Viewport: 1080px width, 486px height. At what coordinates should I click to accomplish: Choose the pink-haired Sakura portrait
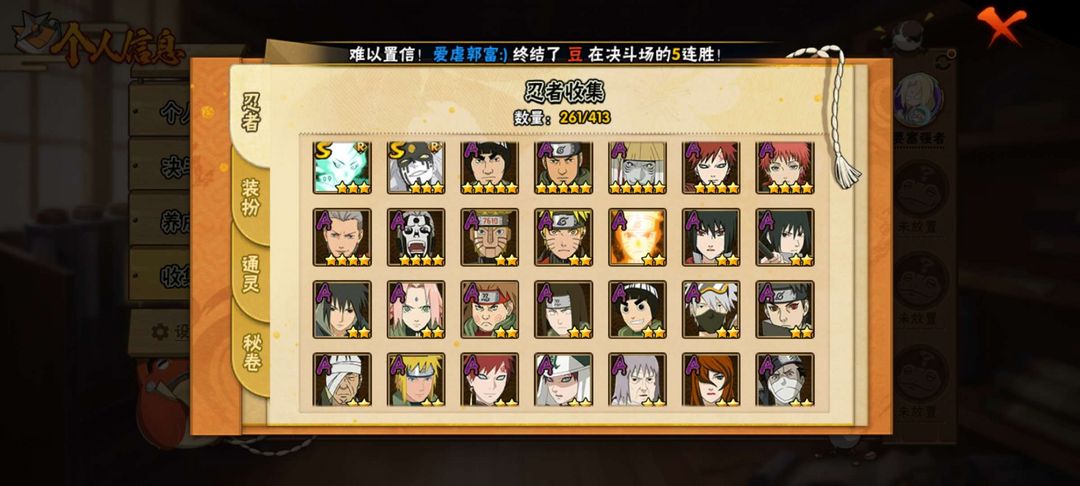[416, 309]
